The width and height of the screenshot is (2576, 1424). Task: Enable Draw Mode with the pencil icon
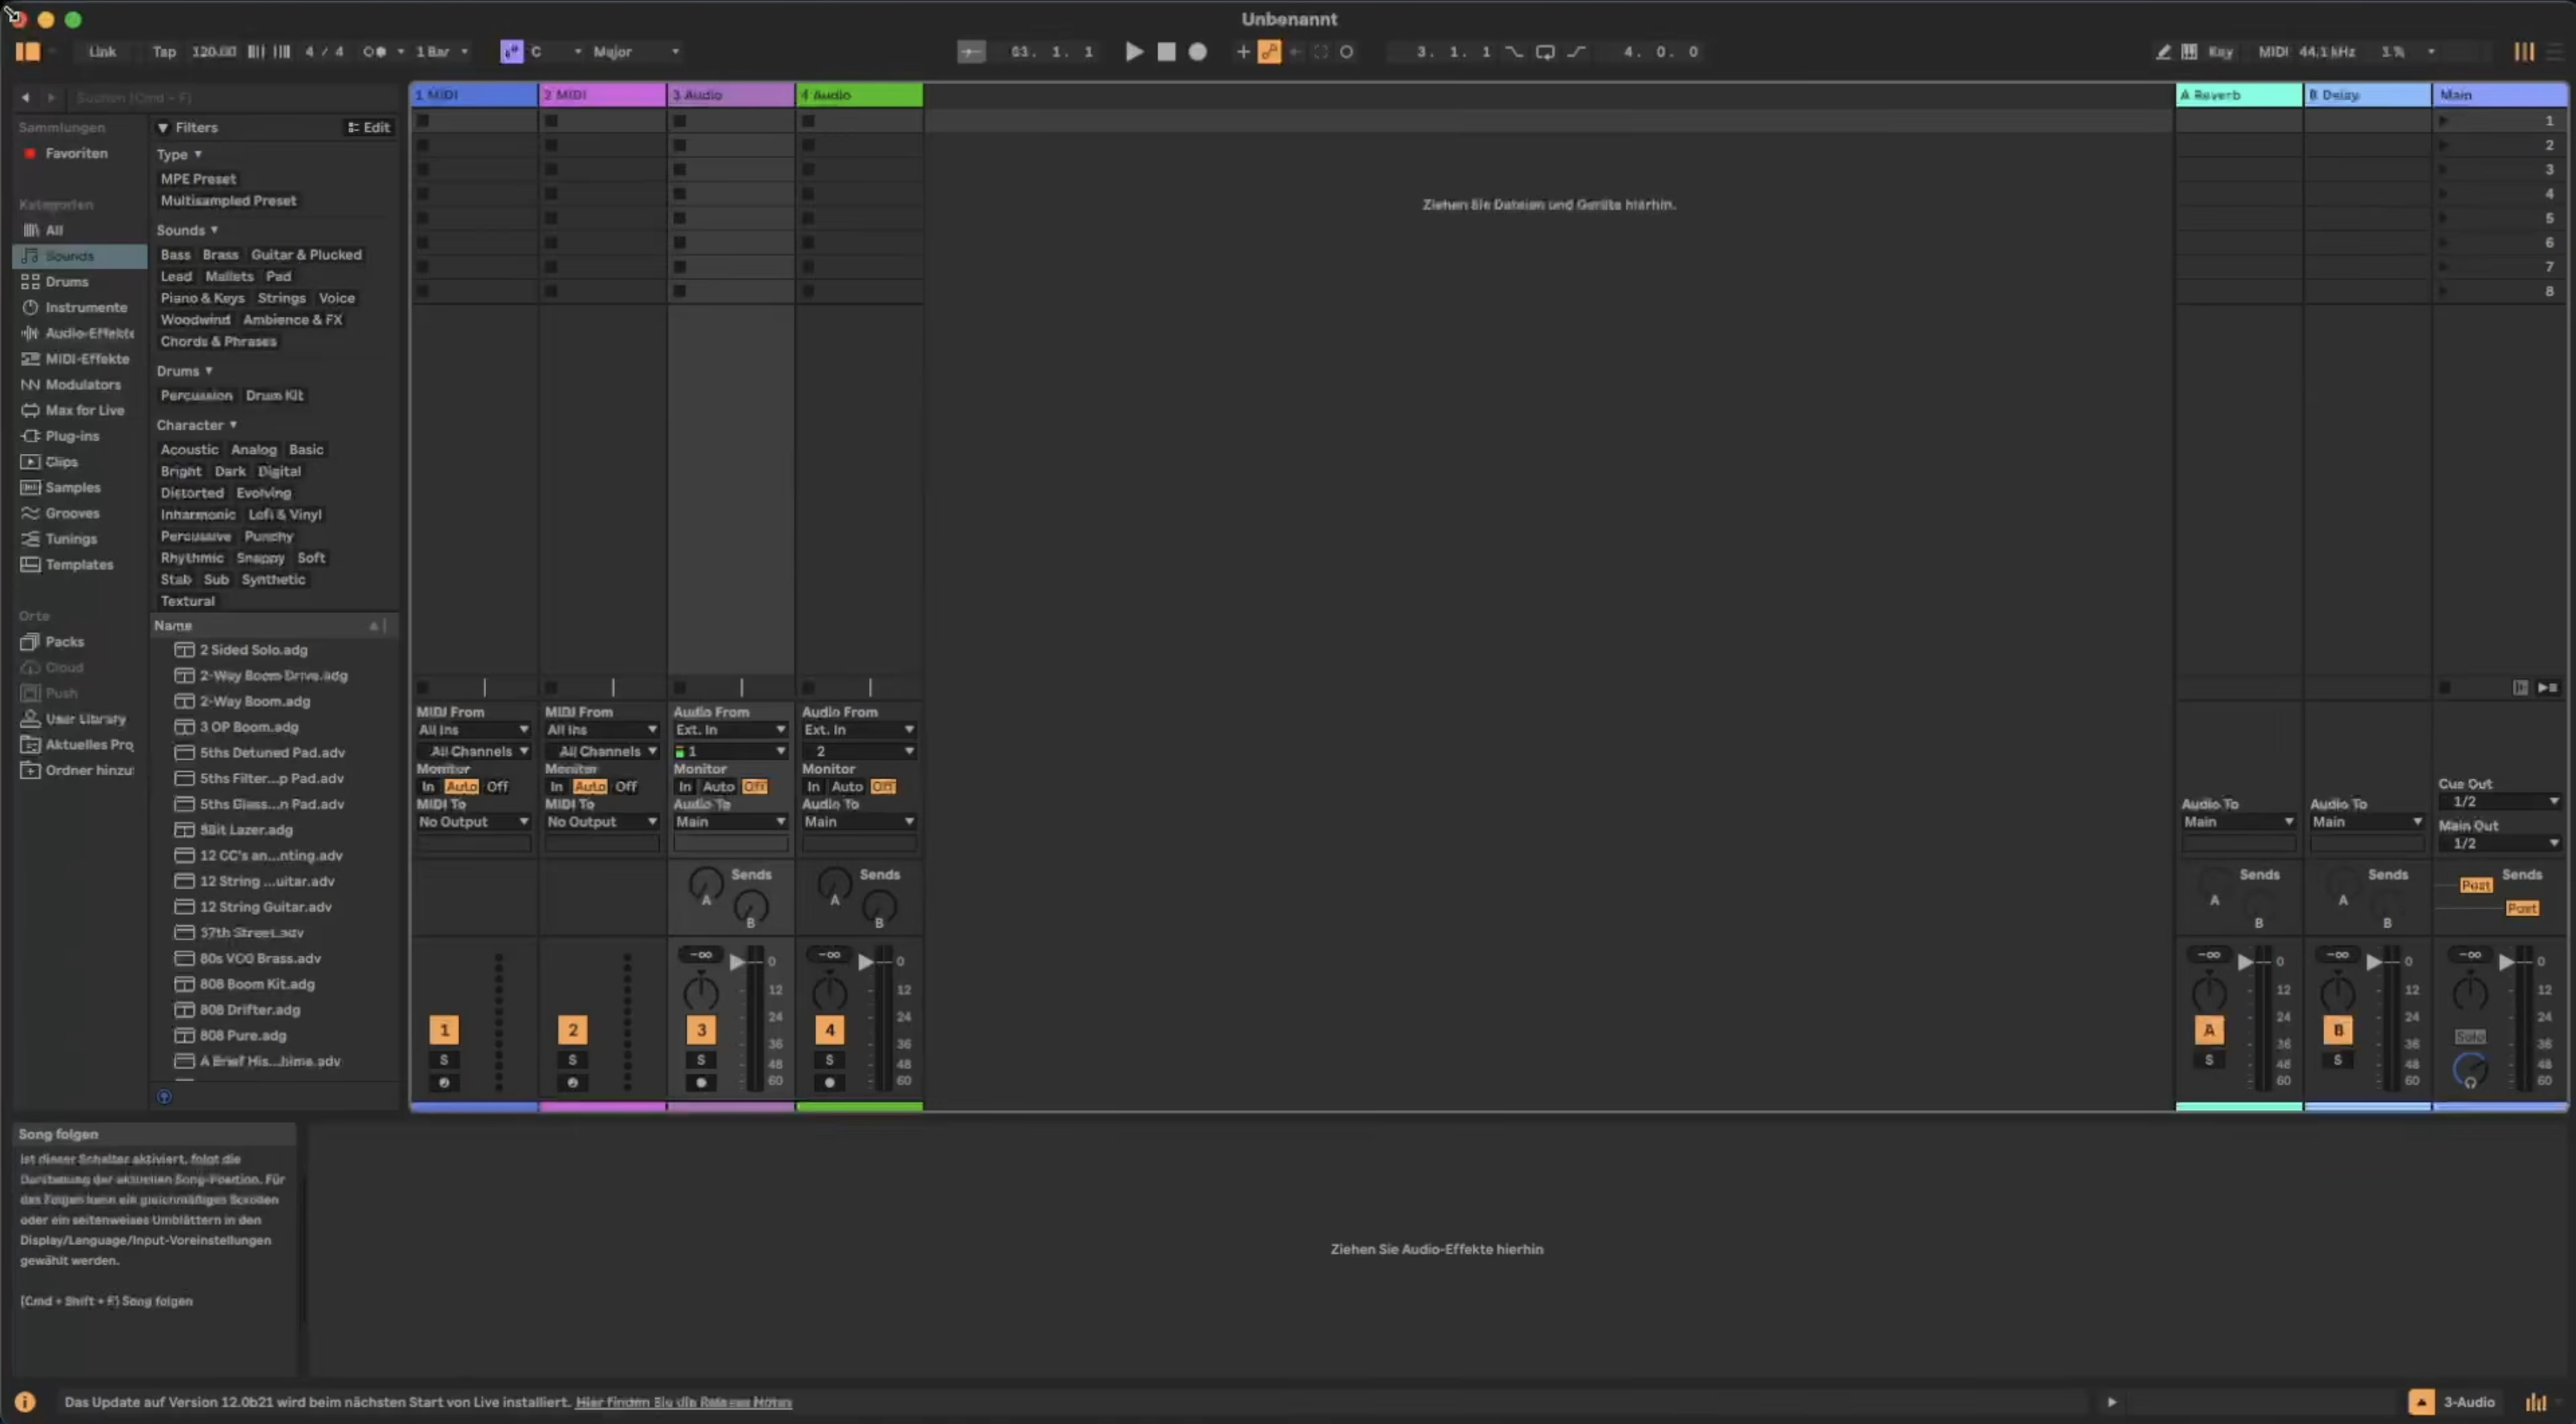click(x=2162, y=51)
